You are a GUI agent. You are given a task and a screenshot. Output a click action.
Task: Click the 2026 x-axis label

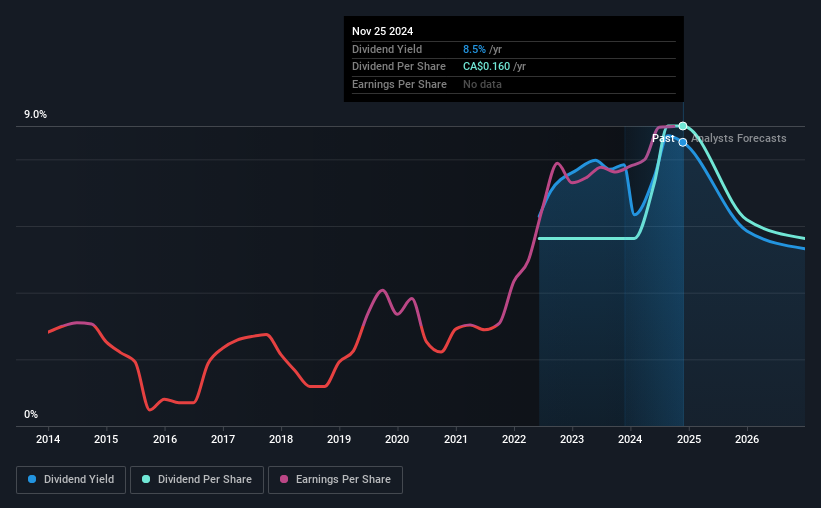pos(747,439)
